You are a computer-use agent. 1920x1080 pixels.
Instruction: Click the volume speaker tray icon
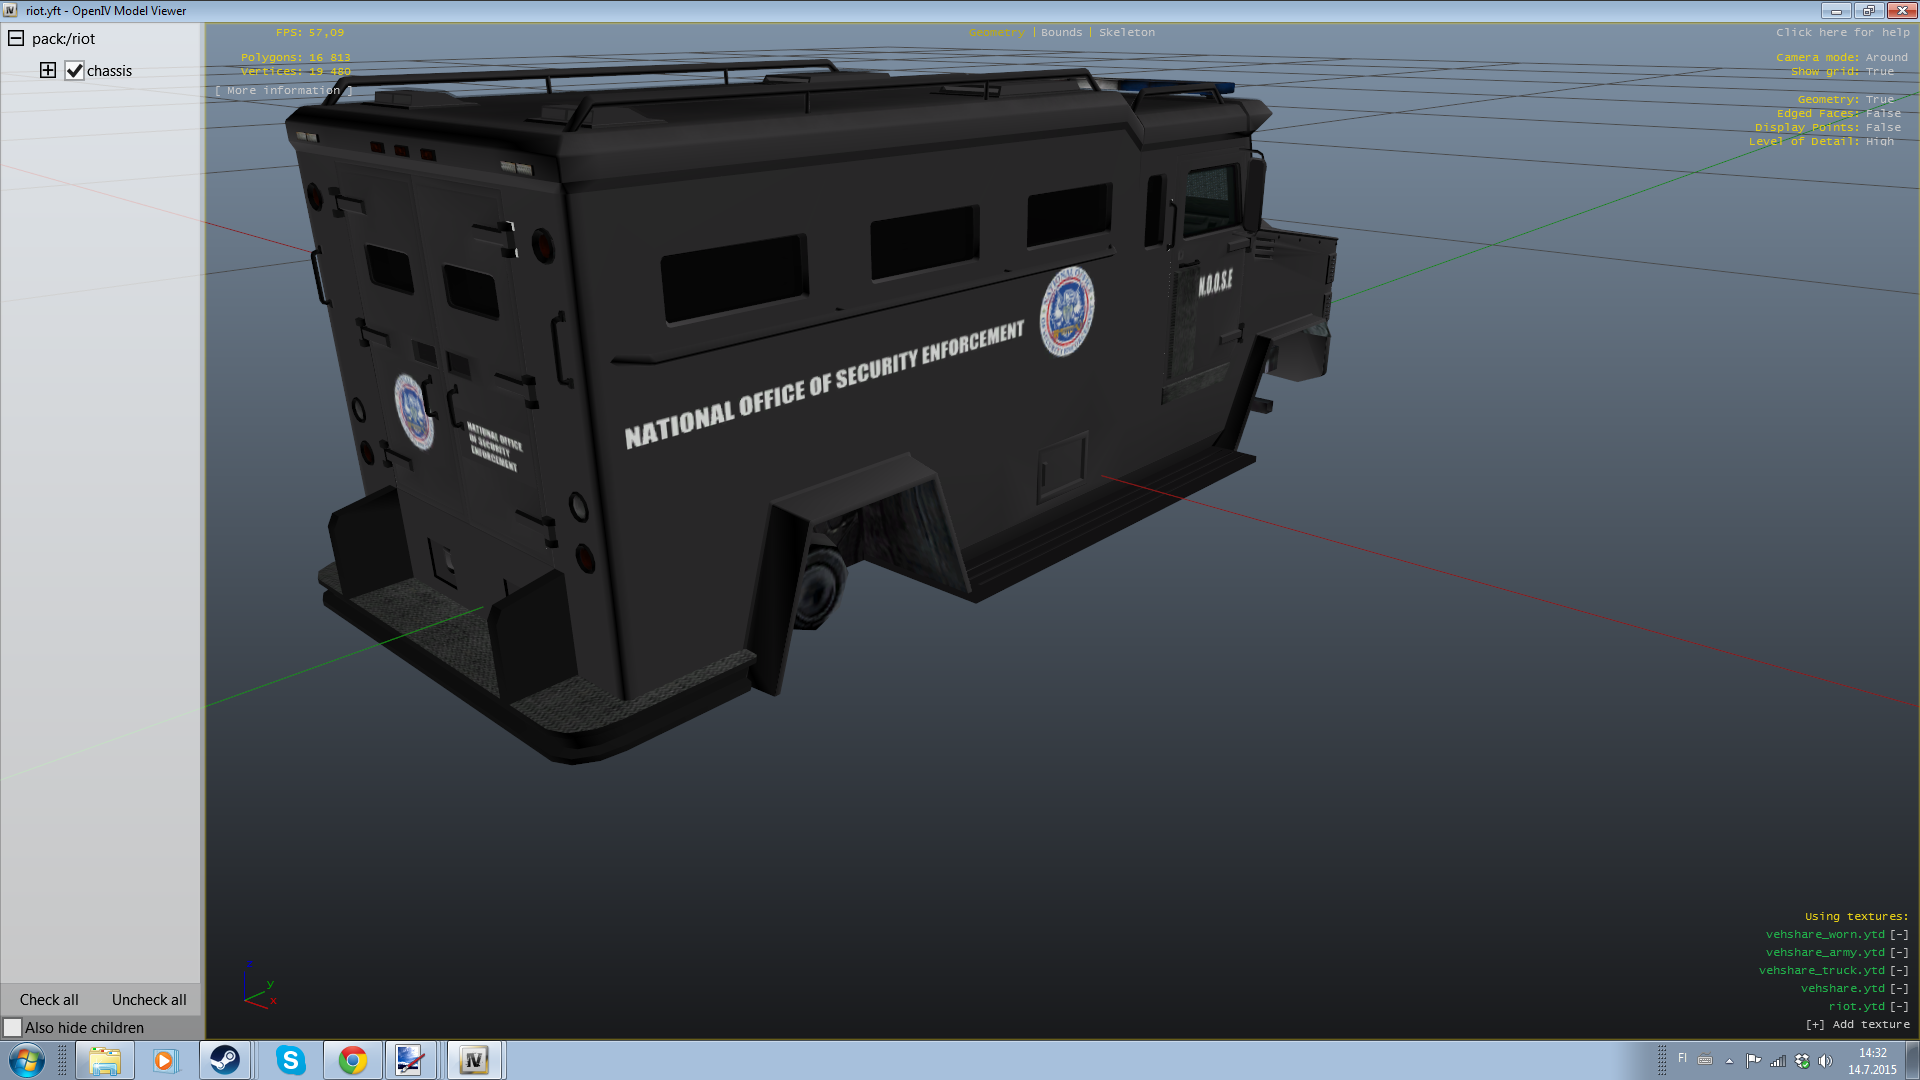click(x=1825, y=1061)
